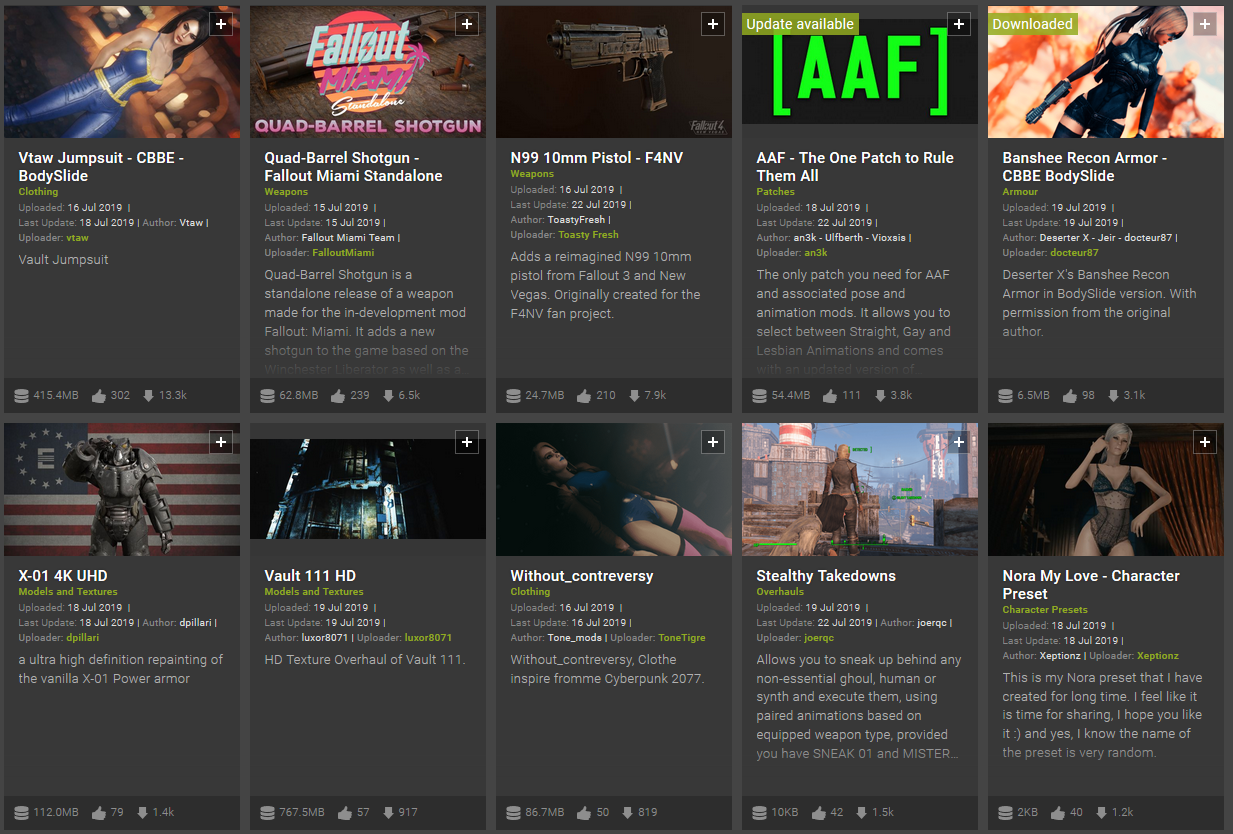
Task: Click thumbs-up icon on Without_contreversy card
Action: [584, 812]
